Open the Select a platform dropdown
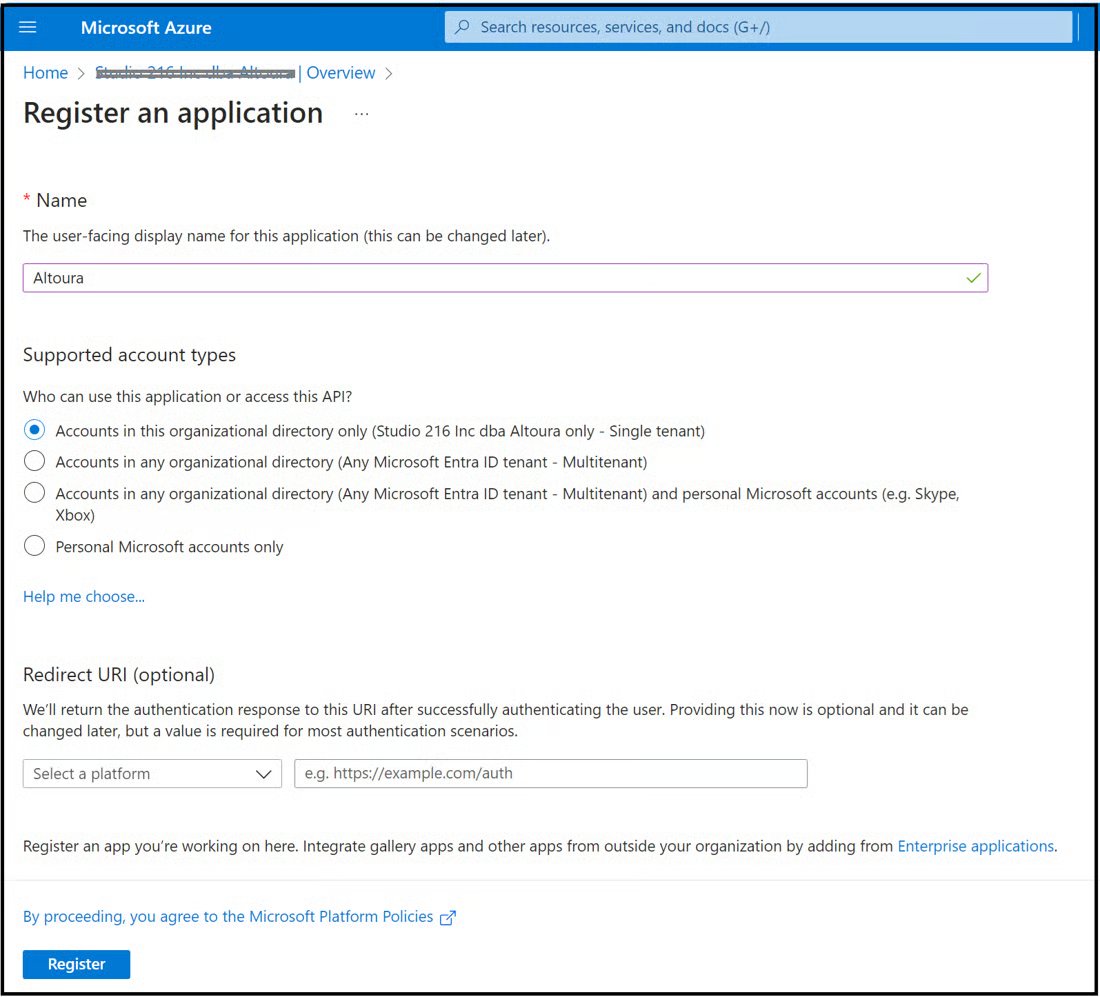The height and width of the screenshot is (997, 1100). pyautogui.click(x=152, y=773)
